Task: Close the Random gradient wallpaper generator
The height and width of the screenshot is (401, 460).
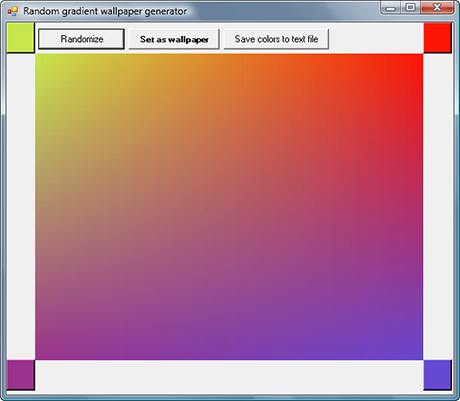Action: pos(437,8)
